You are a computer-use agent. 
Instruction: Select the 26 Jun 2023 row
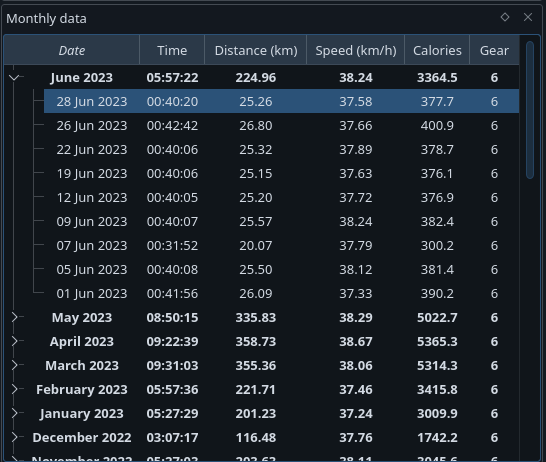(x=281, y=125)
